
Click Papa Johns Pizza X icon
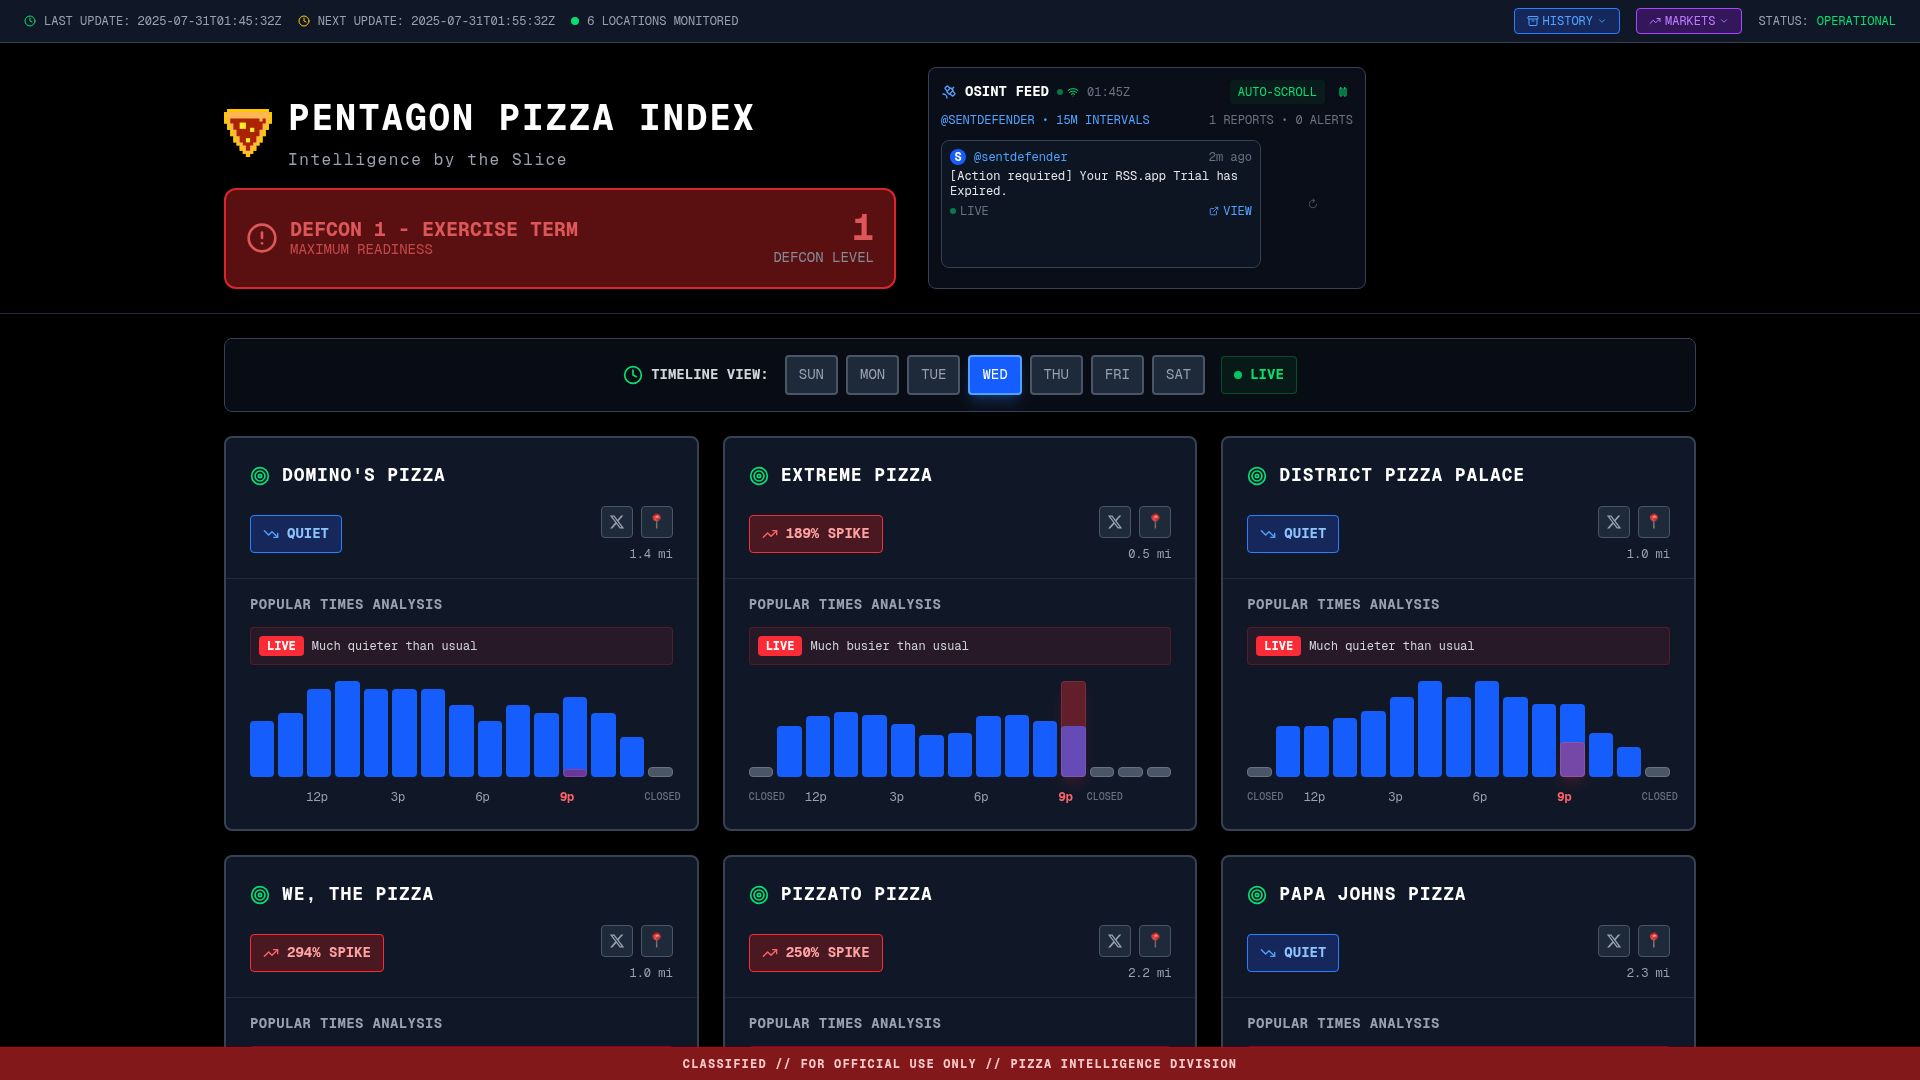(x=1614, y=941)
